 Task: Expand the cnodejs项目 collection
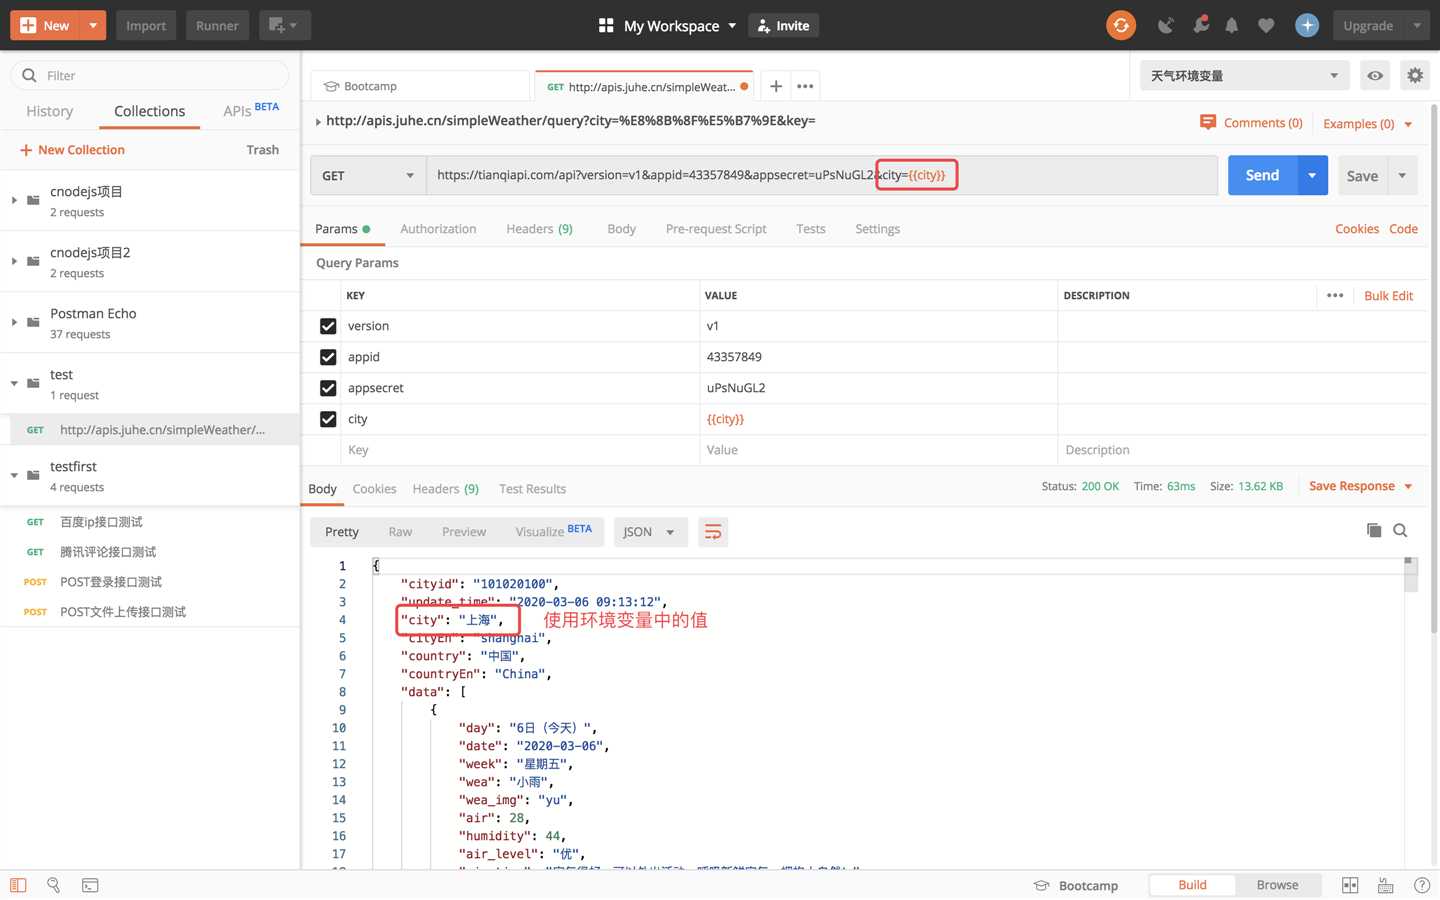click(14, 200)
